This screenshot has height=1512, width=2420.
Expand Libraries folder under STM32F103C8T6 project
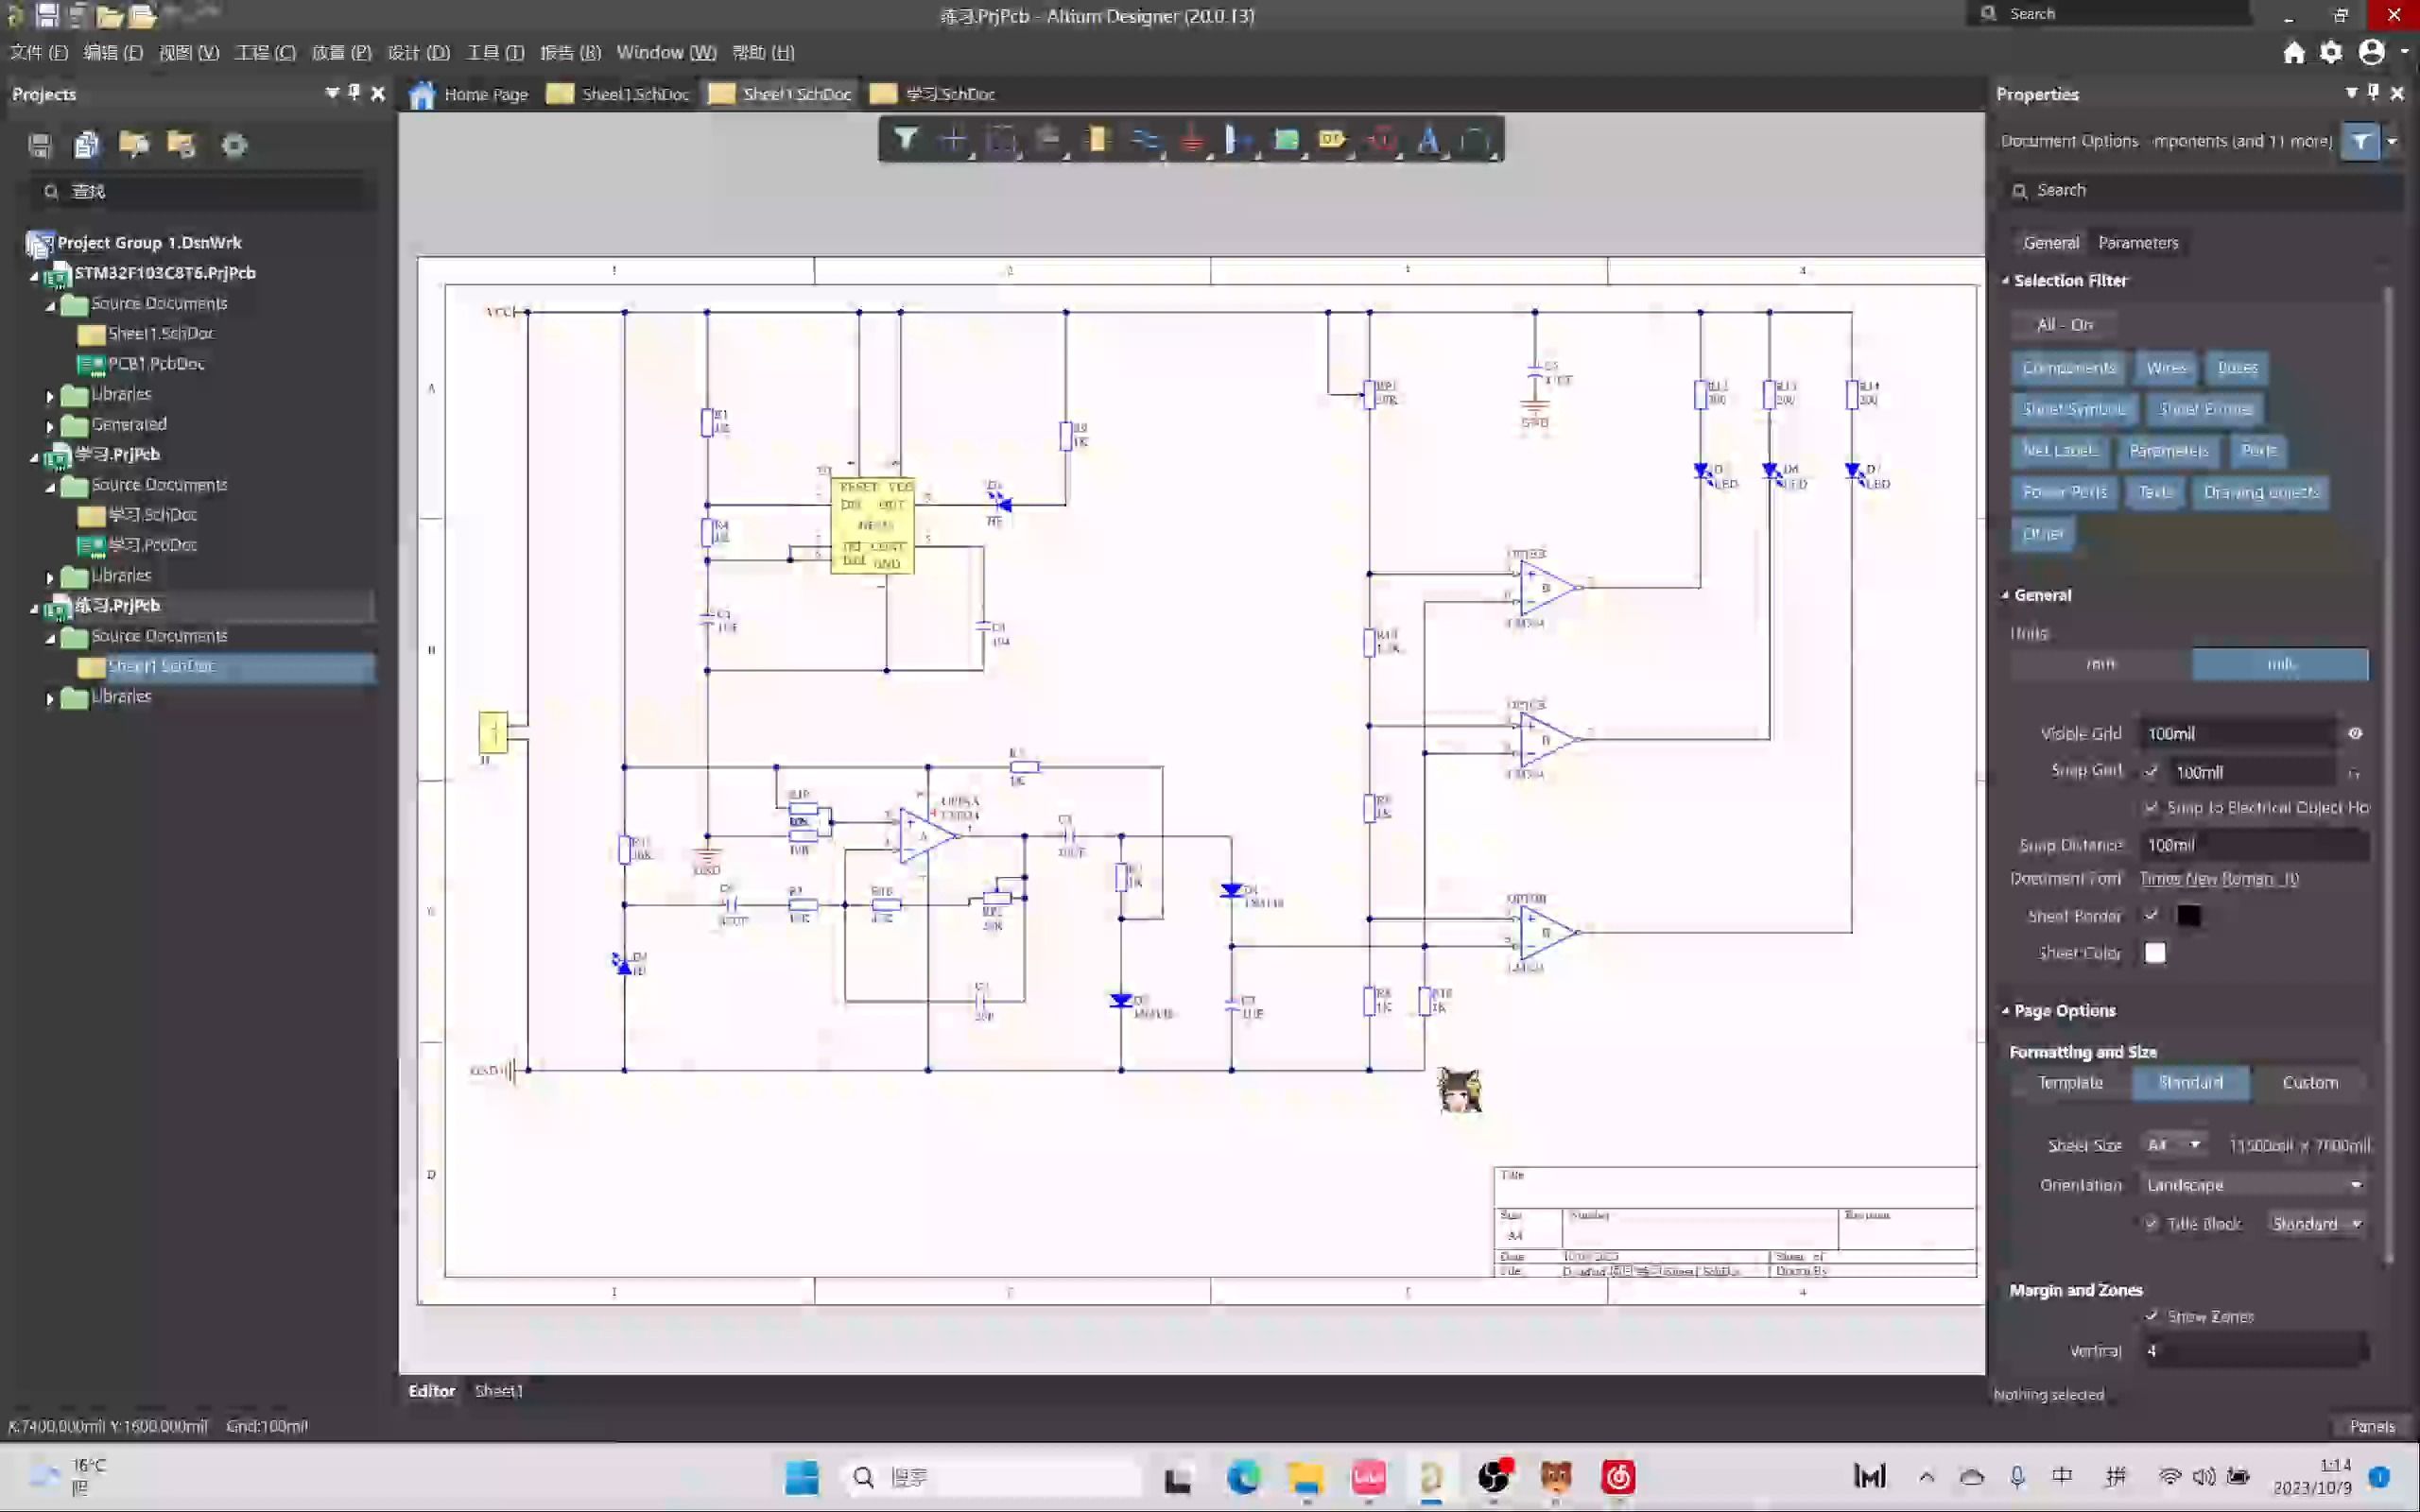coord(49,396)
